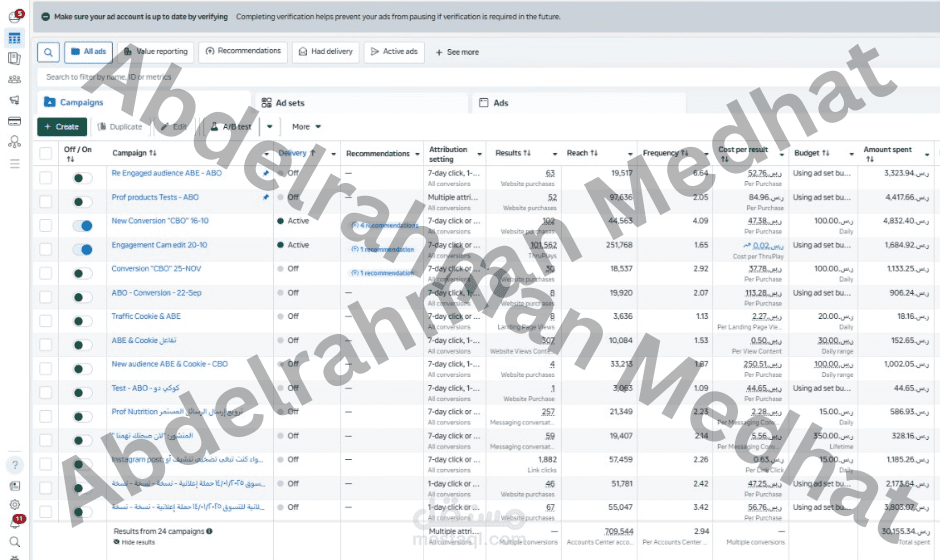Open the dropdown arrow next to A/B test
Viewport: 940px width, 560px height.
(x=270, y=127)
